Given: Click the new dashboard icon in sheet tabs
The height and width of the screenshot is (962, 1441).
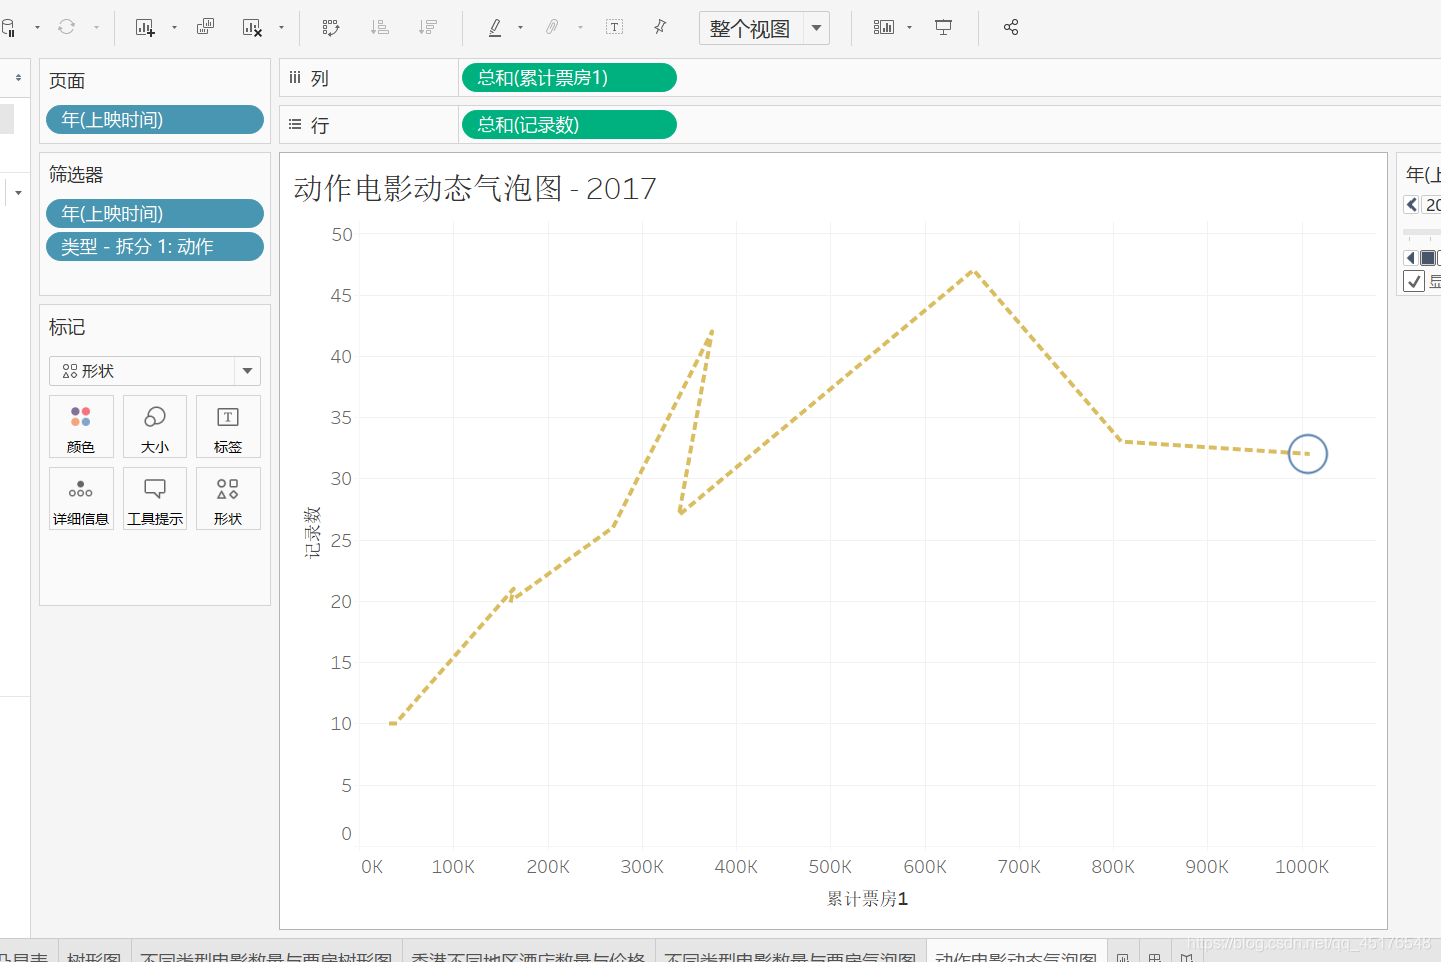Looking at the screenshot, I should (x=1155, y=957).
